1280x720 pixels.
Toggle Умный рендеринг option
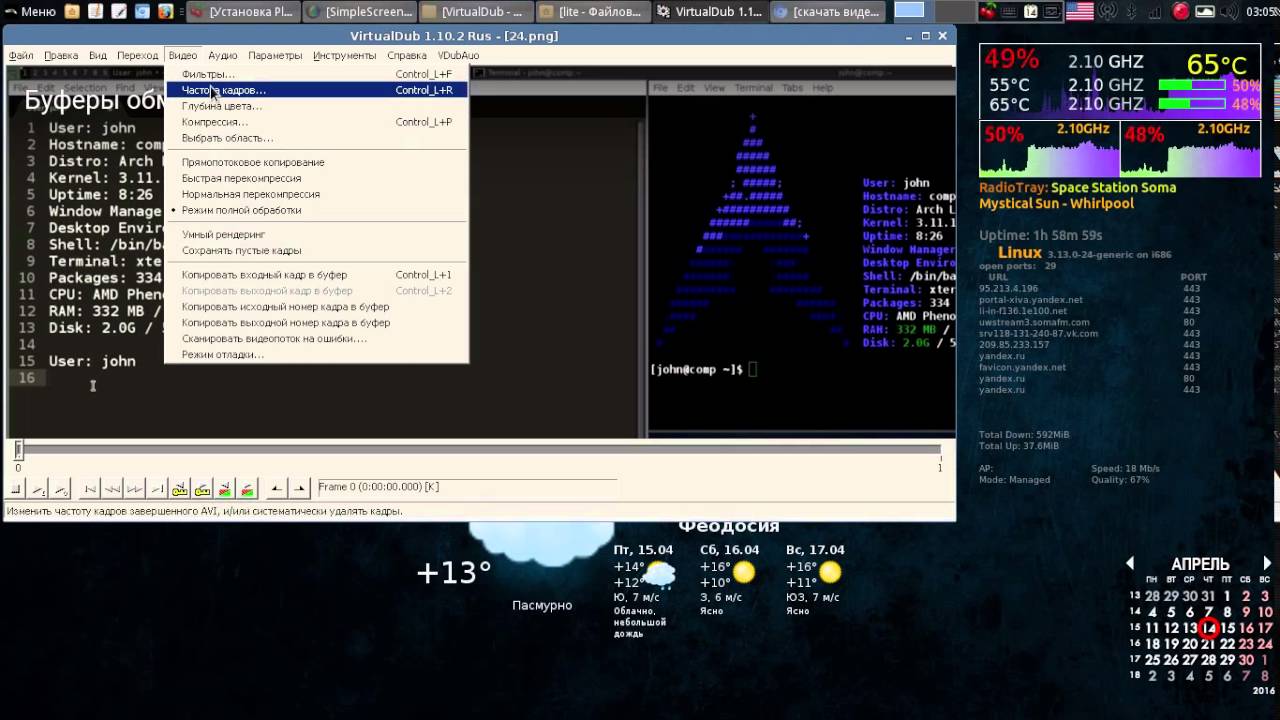point(316,234)
